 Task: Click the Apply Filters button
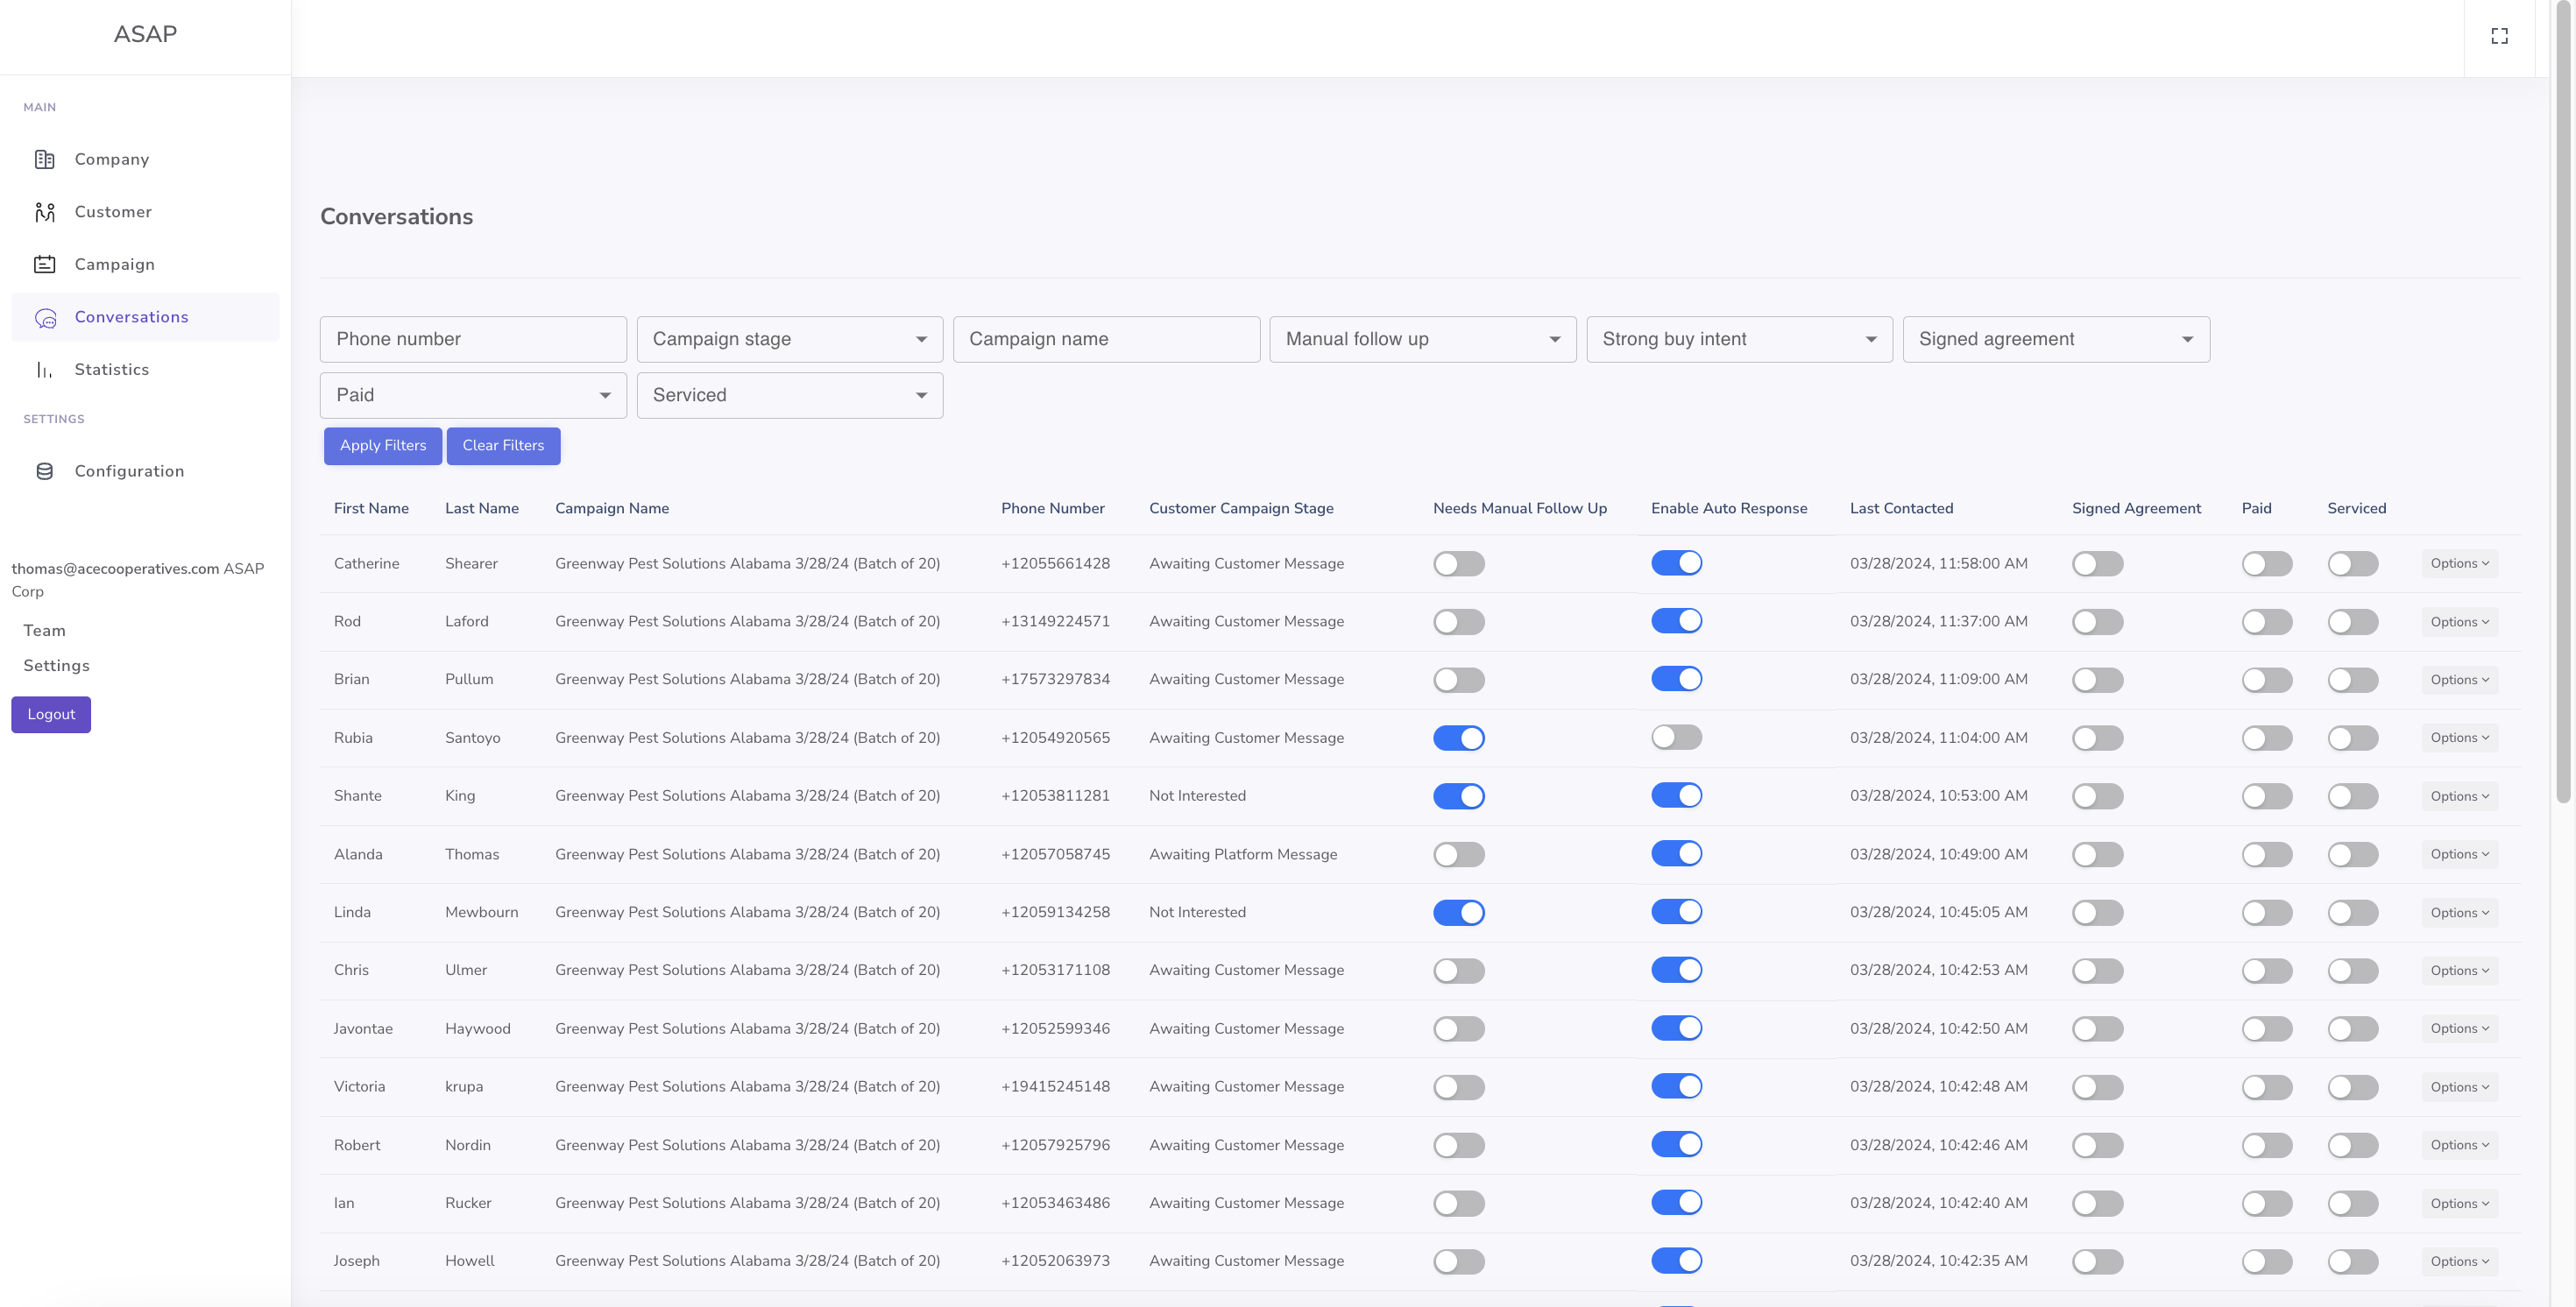(383, 446)
